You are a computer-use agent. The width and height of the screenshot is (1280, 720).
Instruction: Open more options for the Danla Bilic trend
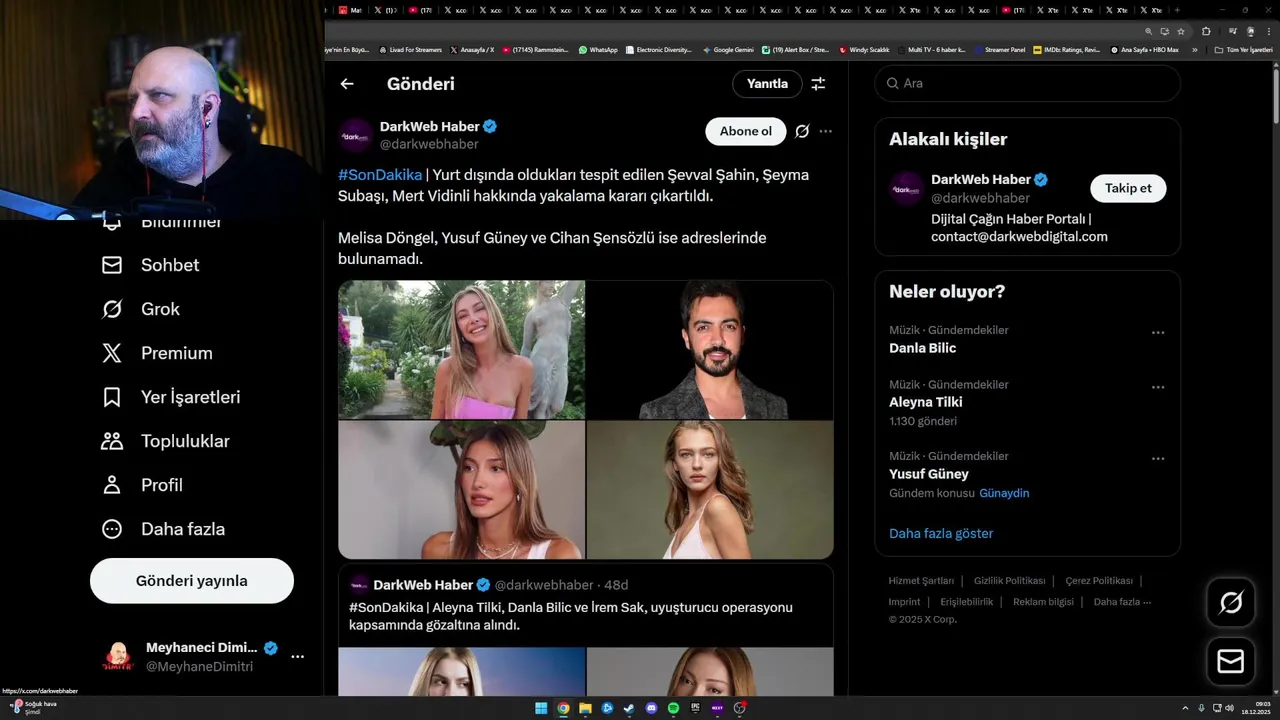[x=1158, y=332]
